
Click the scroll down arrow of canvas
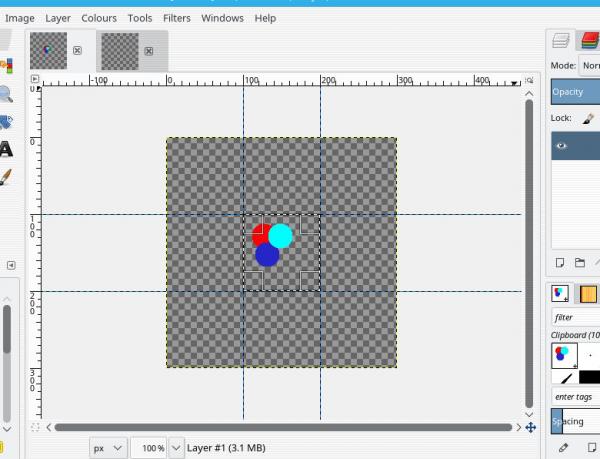tap(529, 414)
